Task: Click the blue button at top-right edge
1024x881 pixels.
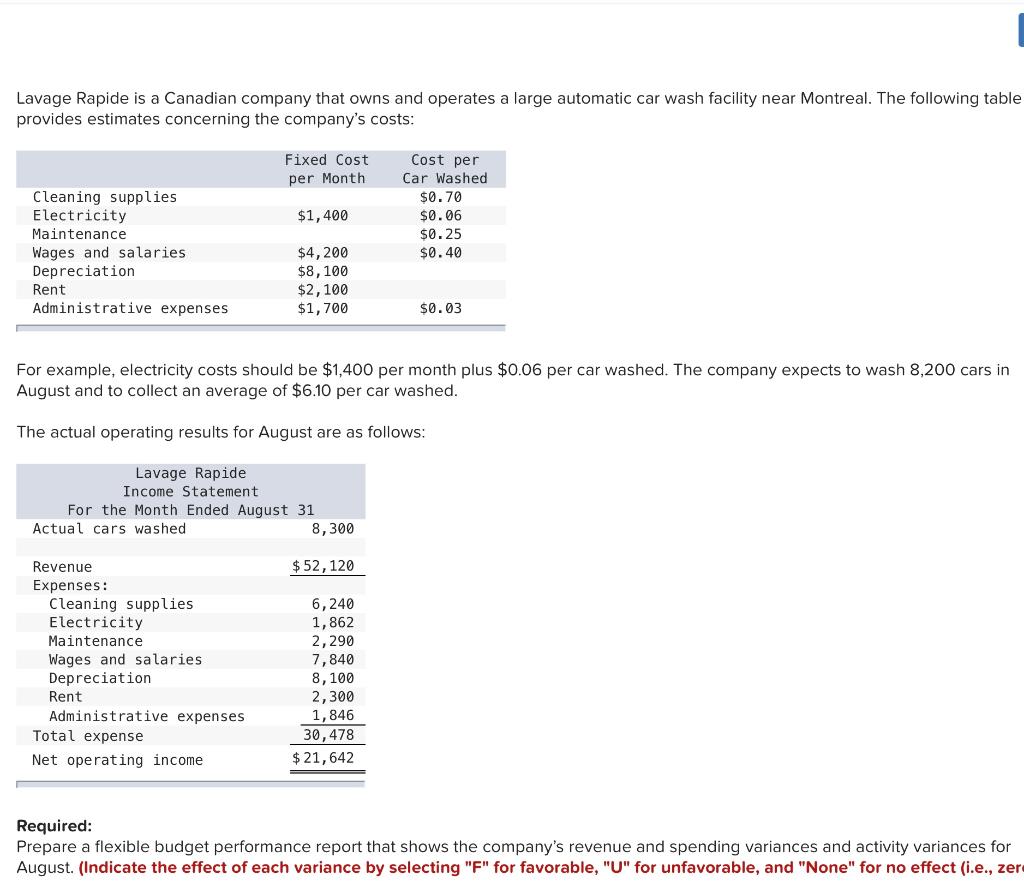Action: [x=1021, y=31]
